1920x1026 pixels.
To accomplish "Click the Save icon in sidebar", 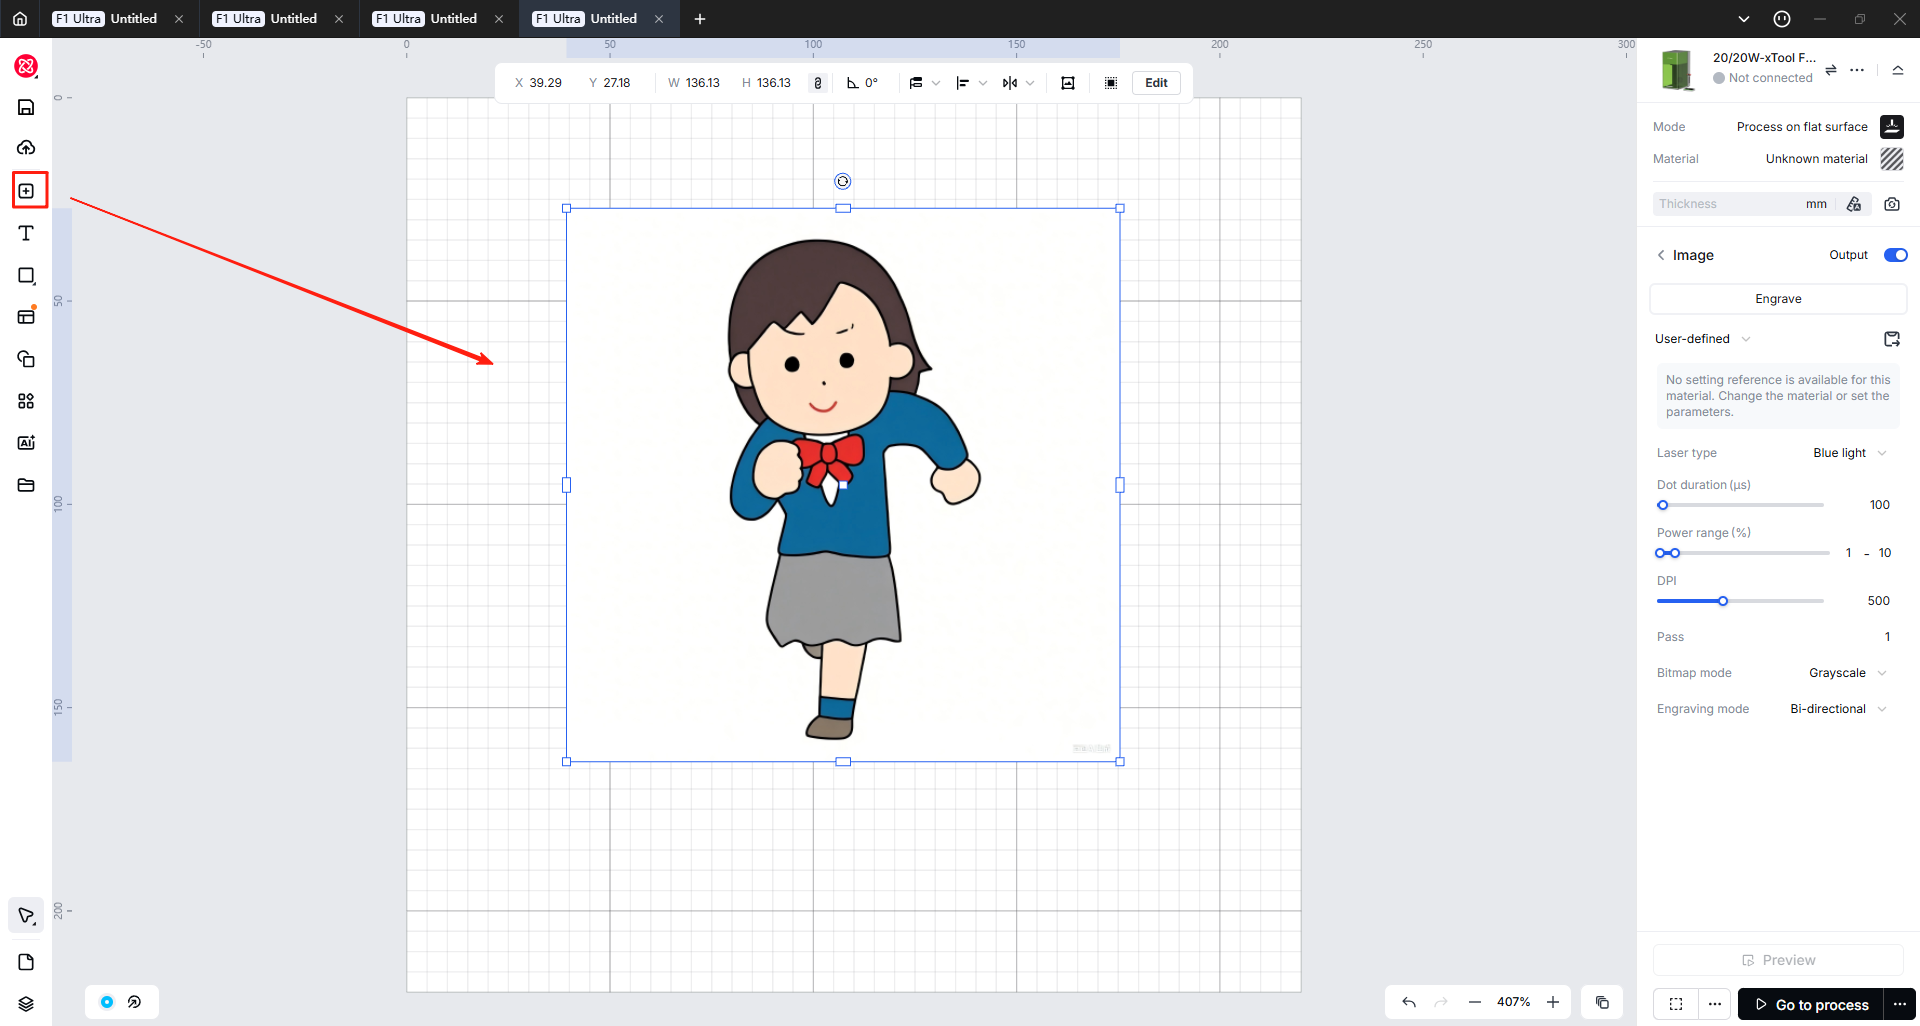I will [27, 107].
